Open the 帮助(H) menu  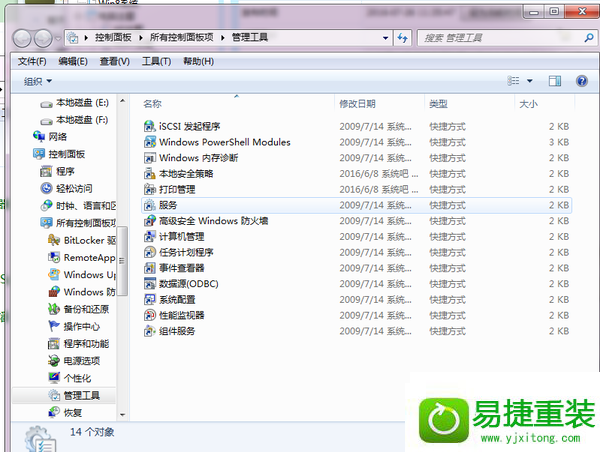point(198,61)
